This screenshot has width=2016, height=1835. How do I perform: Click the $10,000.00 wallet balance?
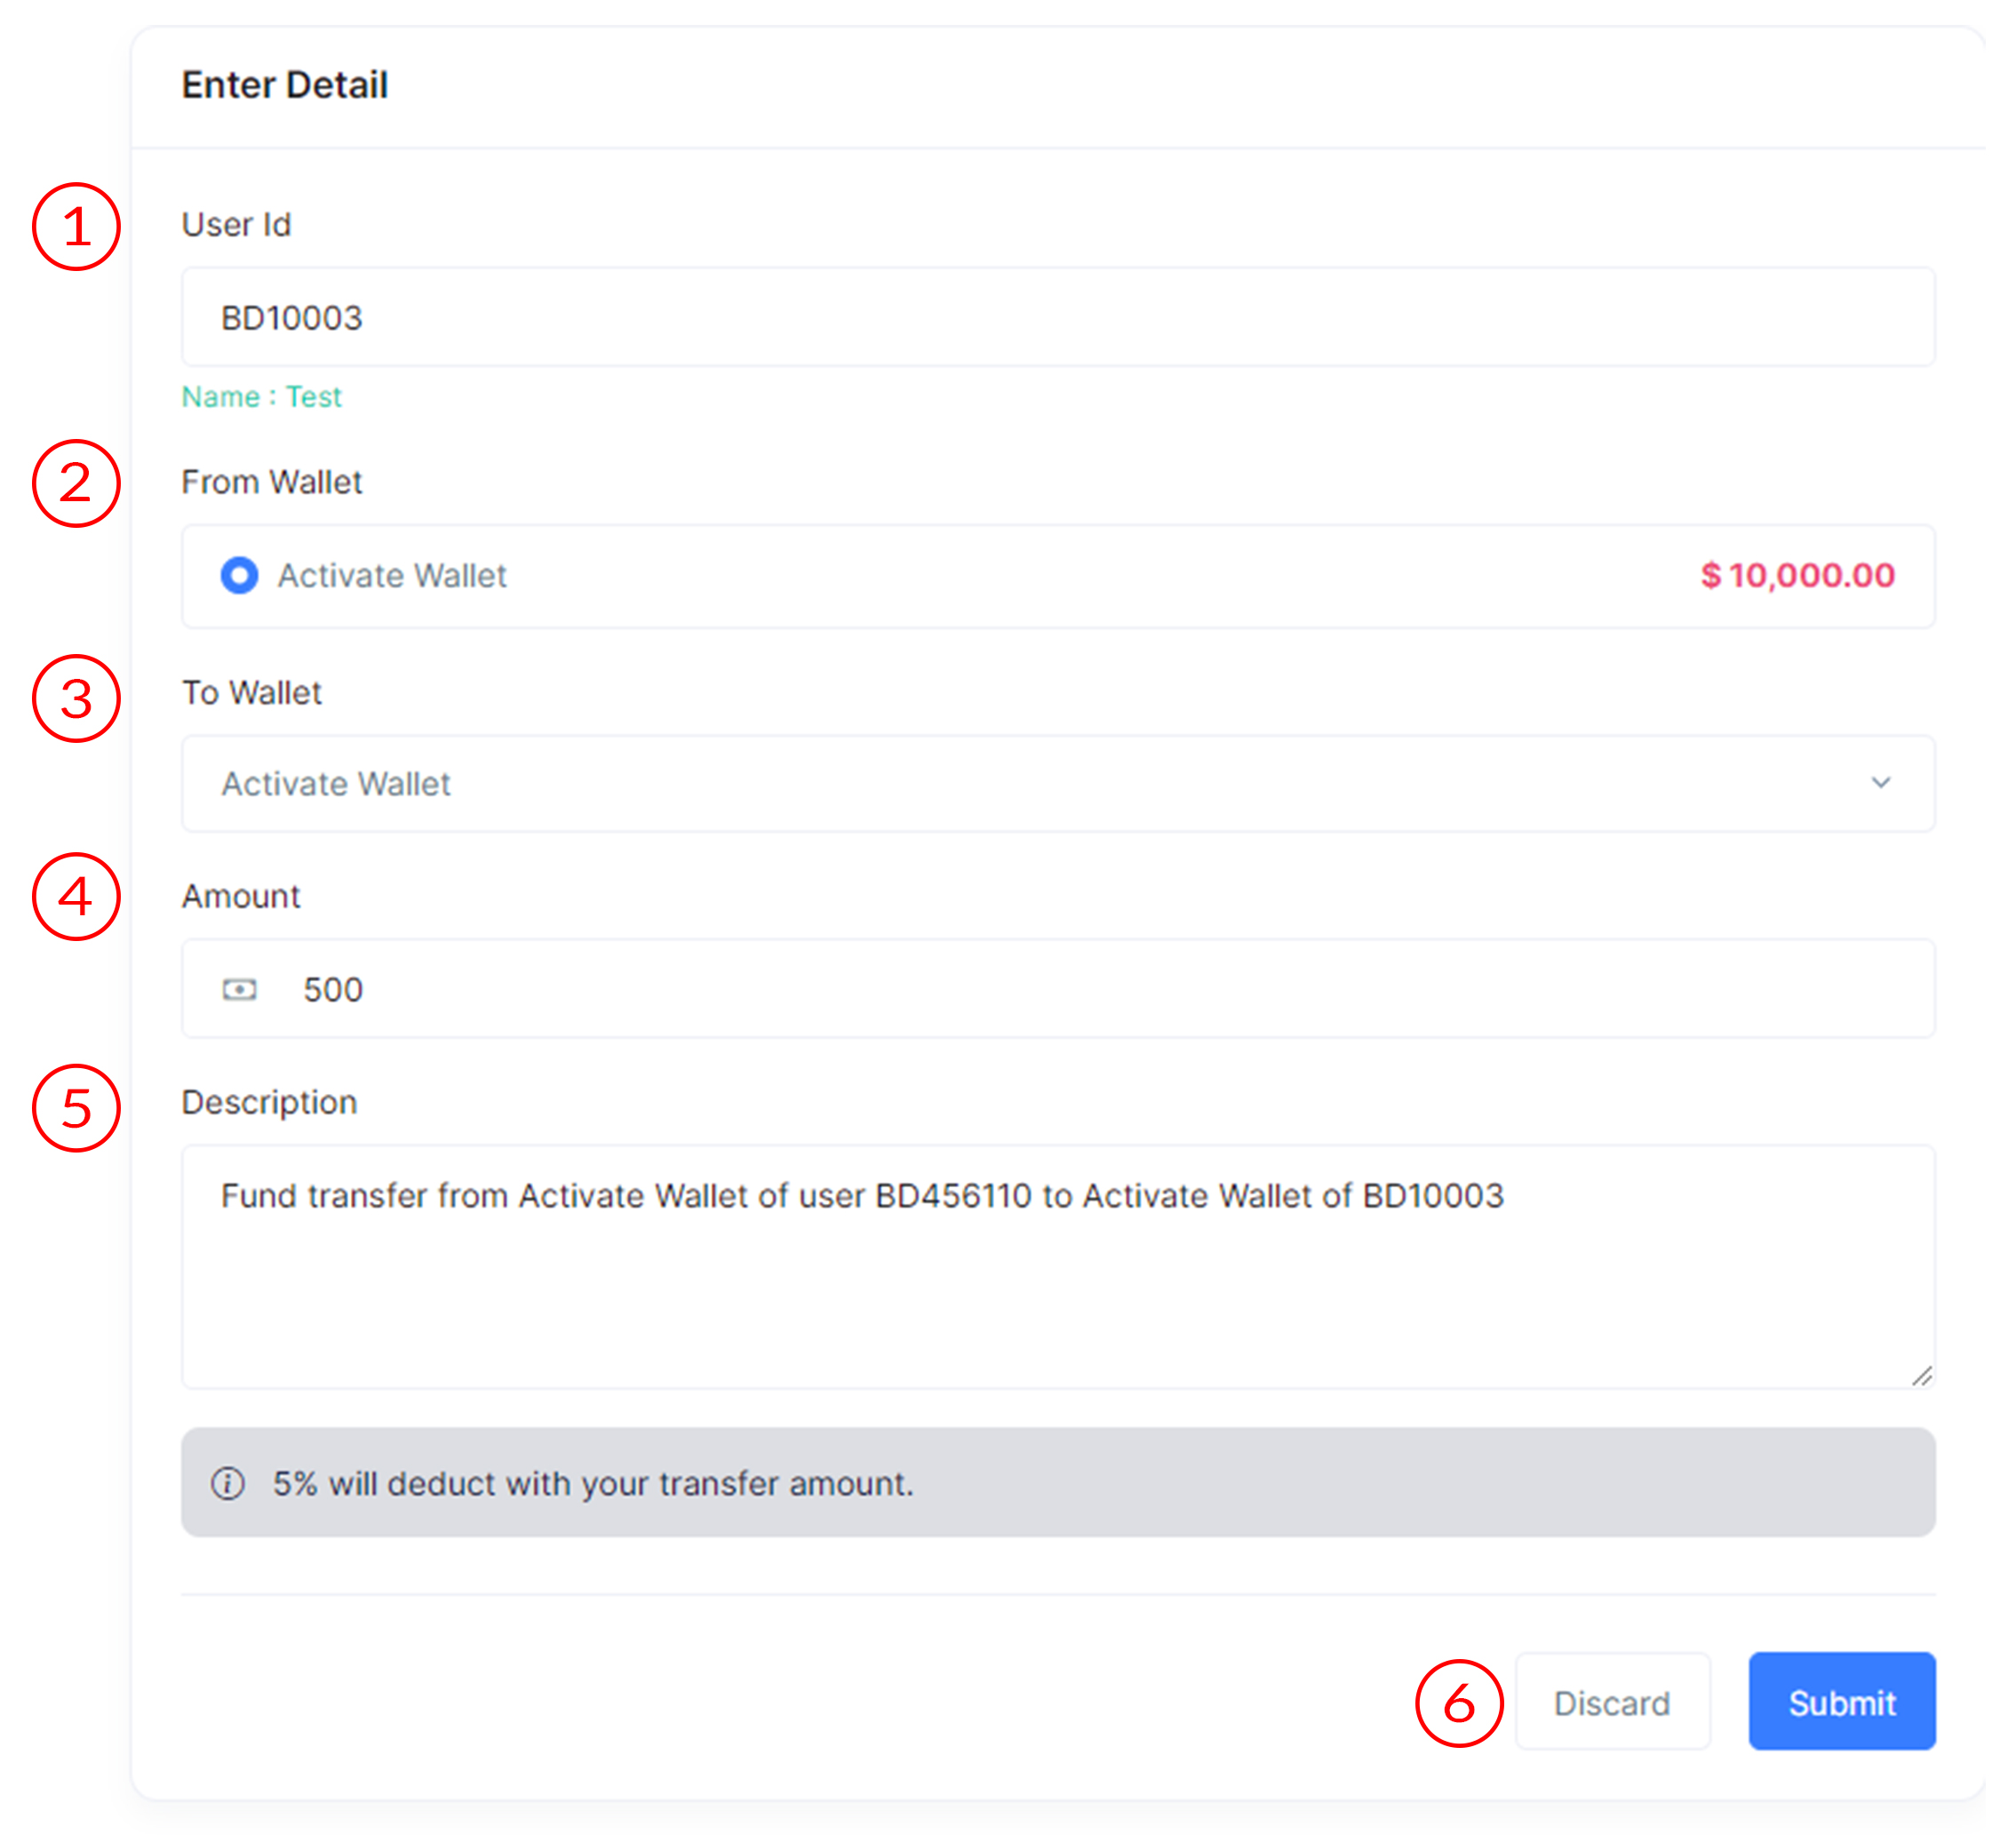pyautogui.click(x=1798, y=576)
